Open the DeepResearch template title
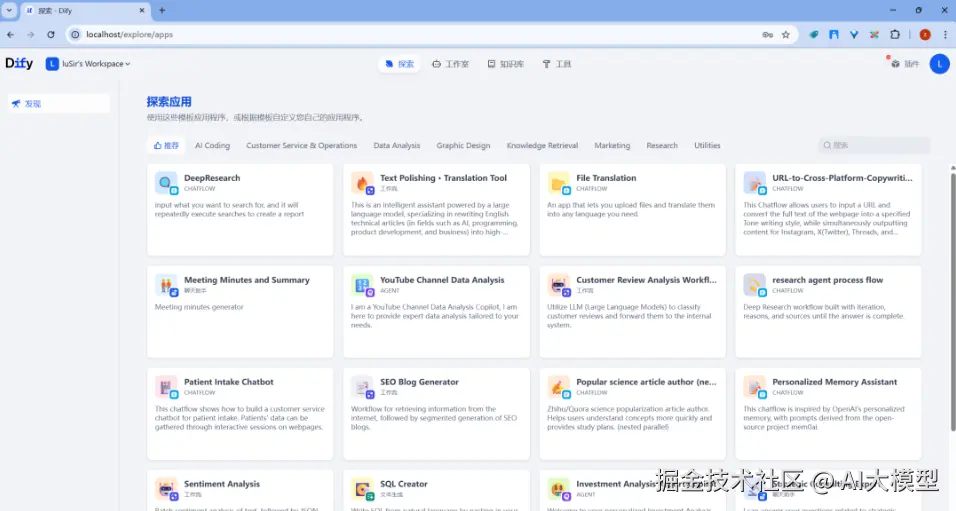 pyautogui.click(x=212, y=178)
